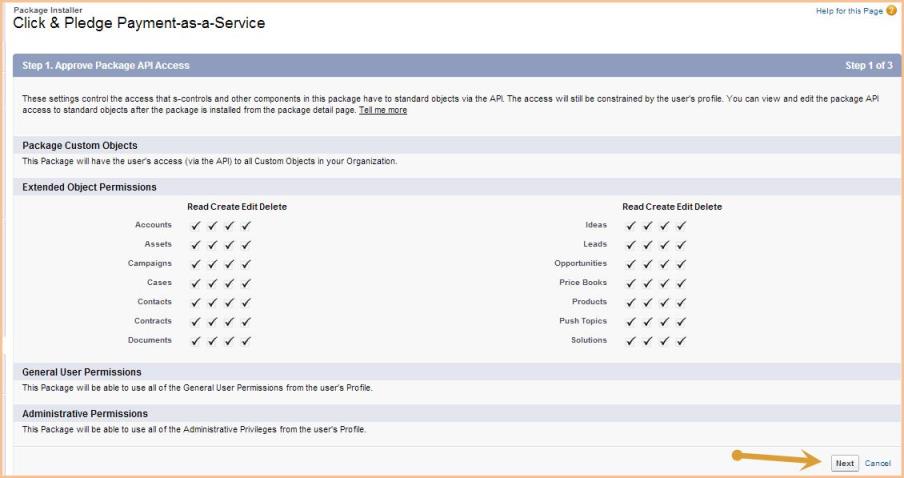Click the Contracts Create checkmark

(213, 322)
